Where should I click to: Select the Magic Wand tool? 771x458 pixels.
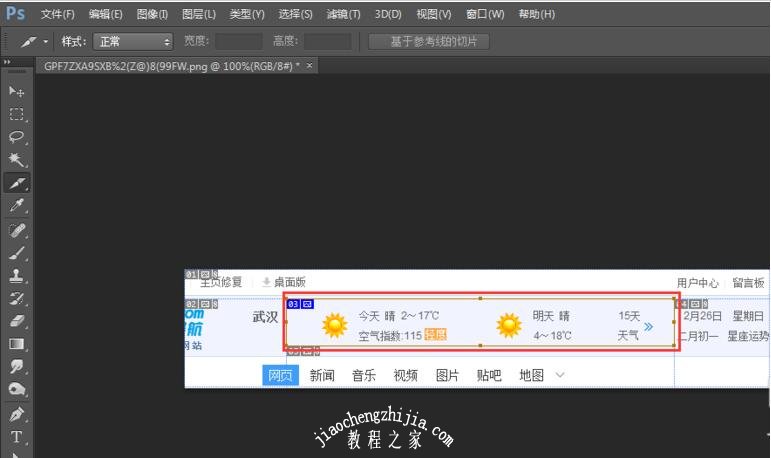pyautogui.click(x=16, y=160)
